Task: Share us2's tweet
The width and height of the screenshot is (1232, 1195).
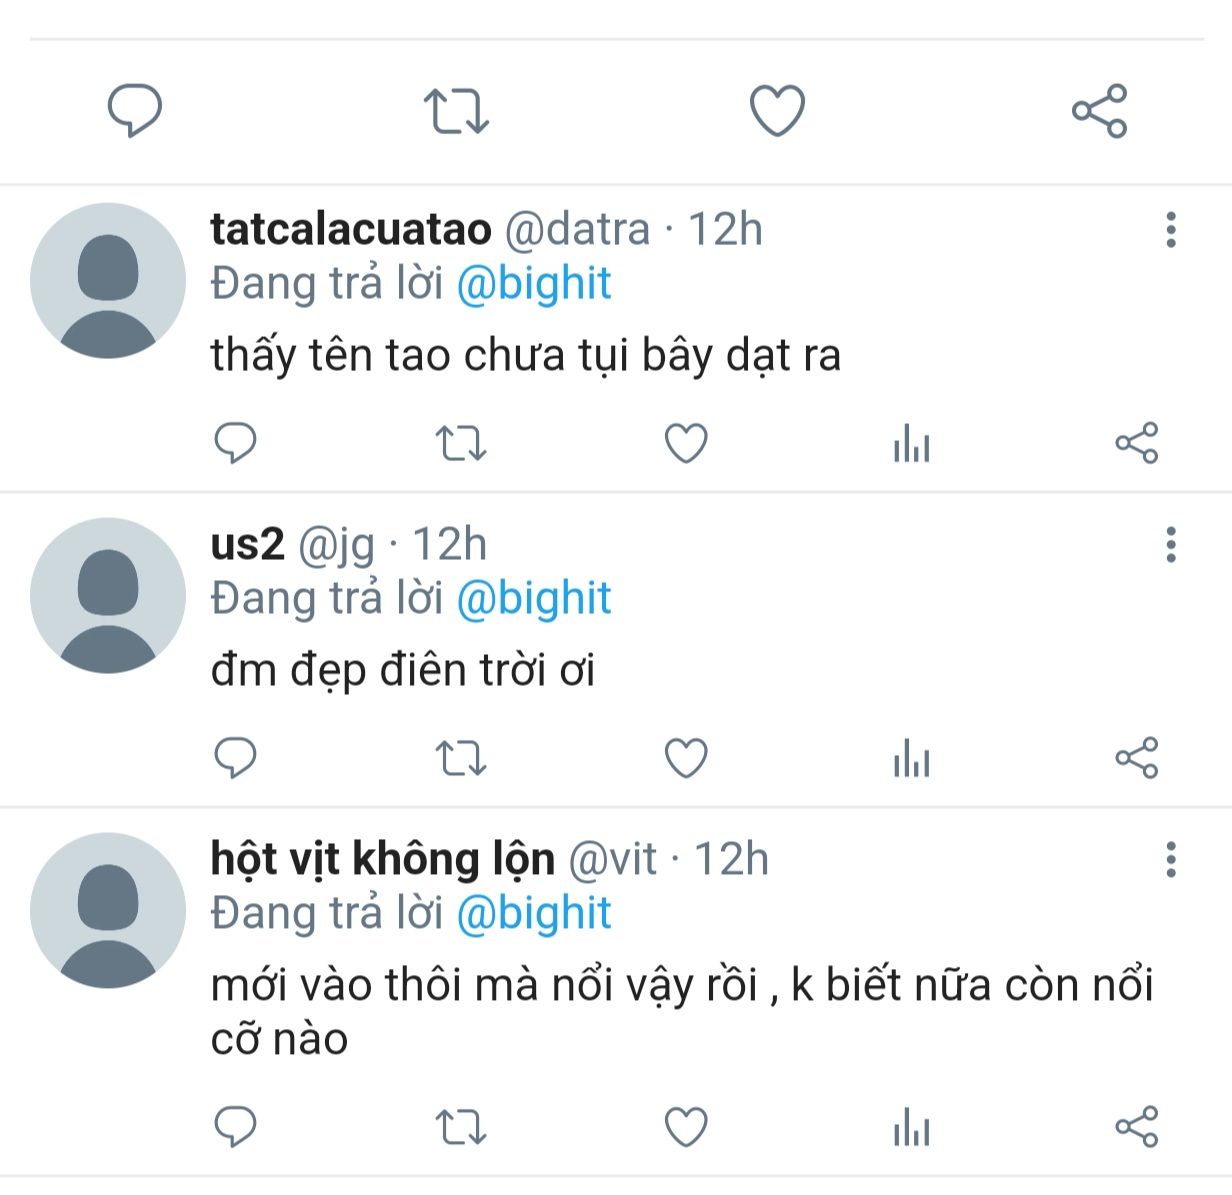Action: pos(1136,758)
